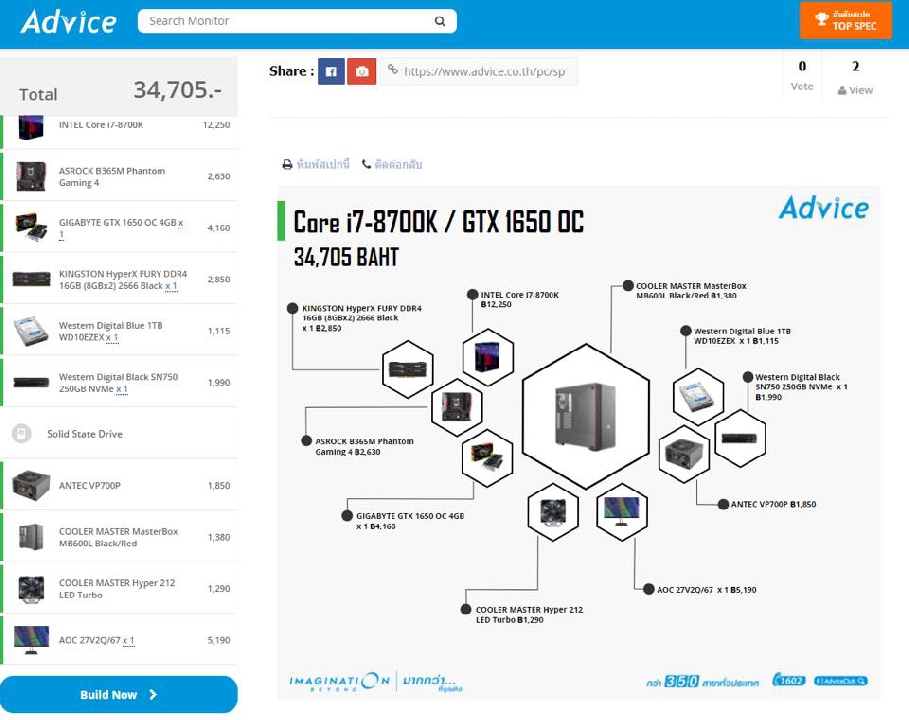Focus the Search Monitor input field
The height and width of the screenshot is (720, 909).
[x=297, y=21]
